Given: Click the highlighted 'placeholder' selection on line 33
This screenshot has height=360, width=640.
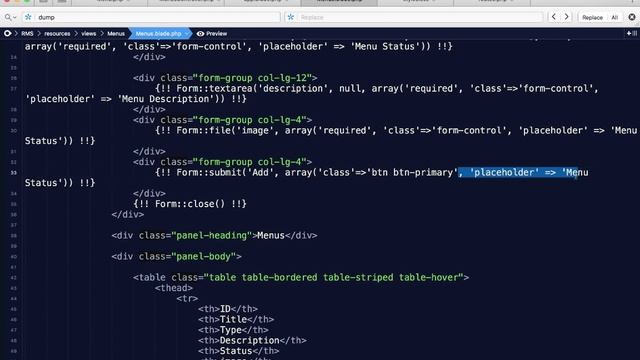Looking at the screenshot, I should tap(518, 172).
